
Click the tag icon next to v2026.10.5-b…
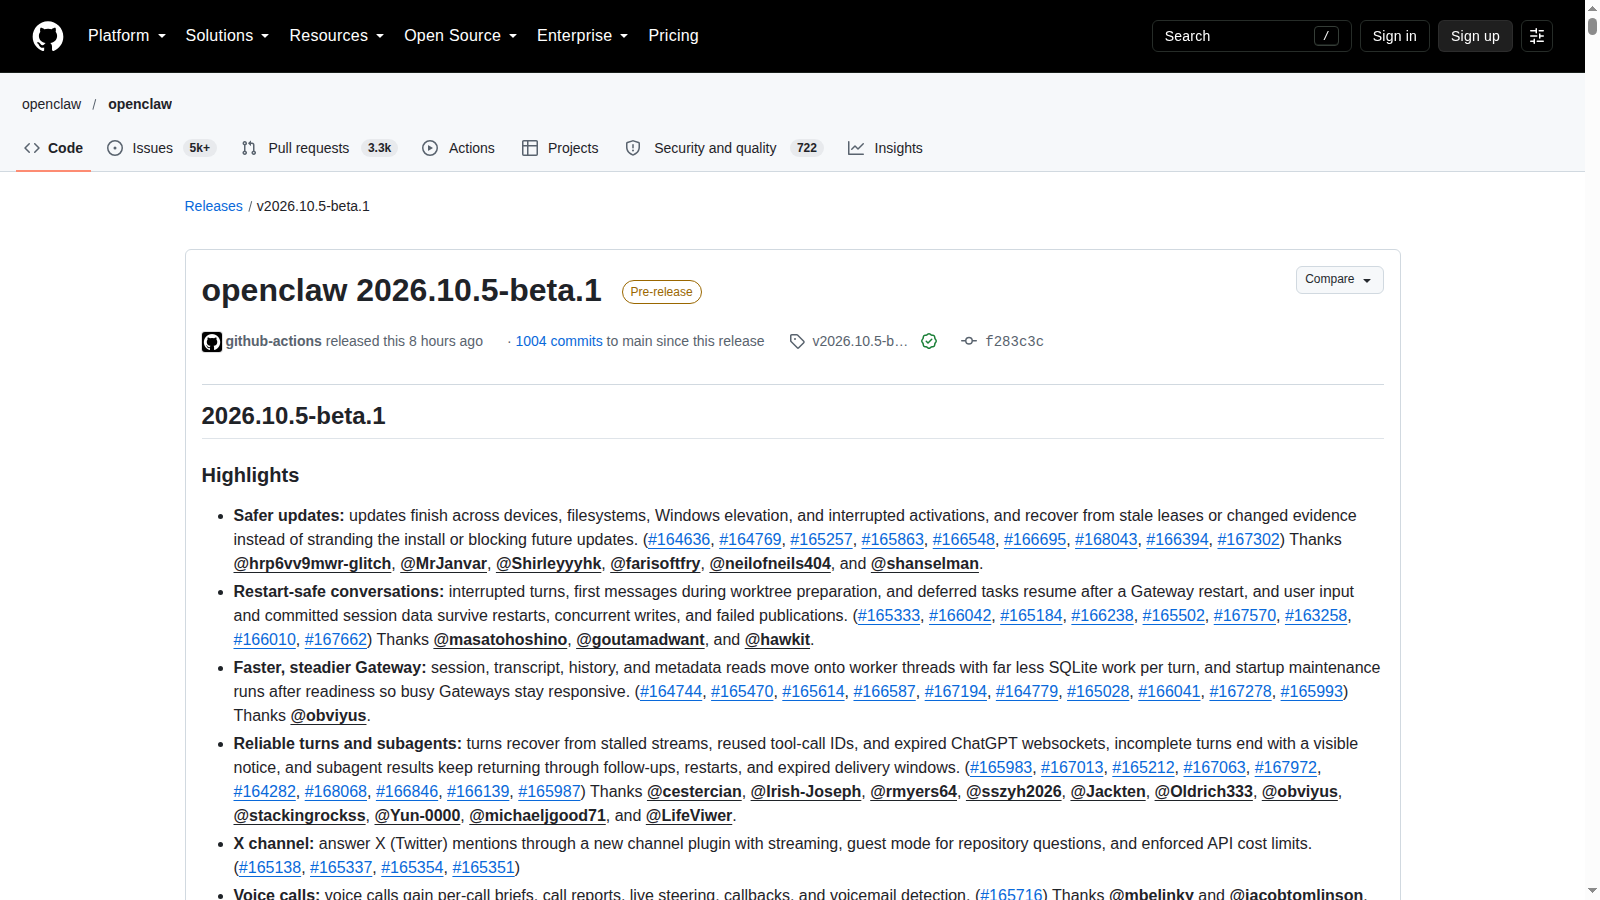pyautogui.click(x=797, y=341)
